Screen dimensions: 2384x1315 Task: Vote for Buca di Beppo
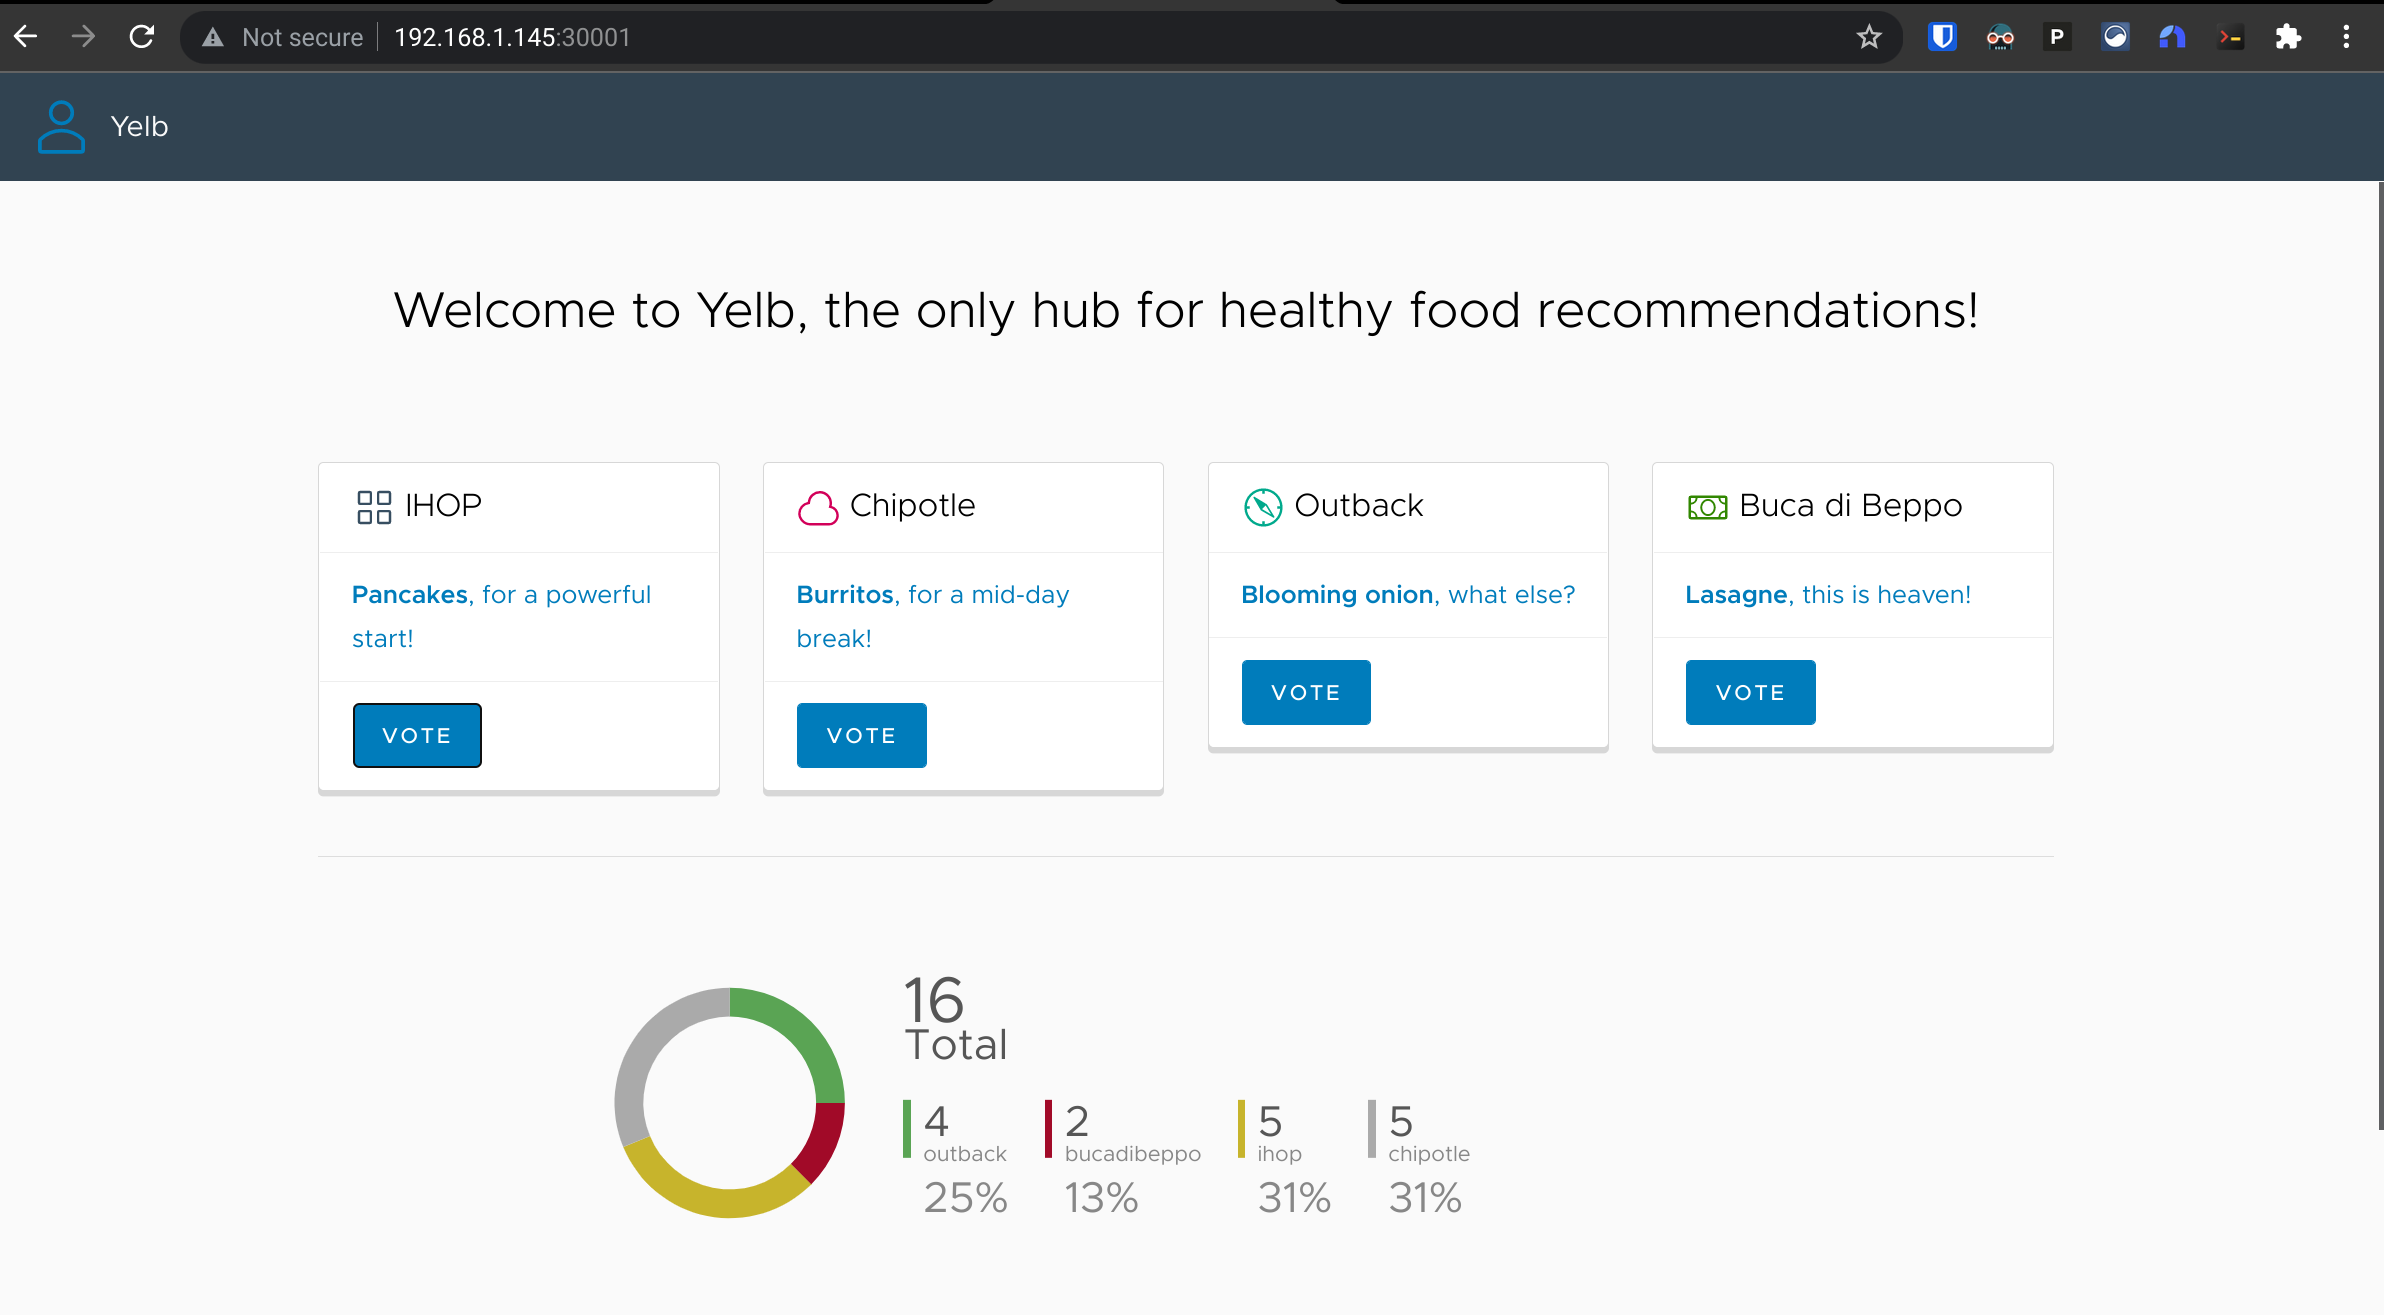tap(1750, 692)
